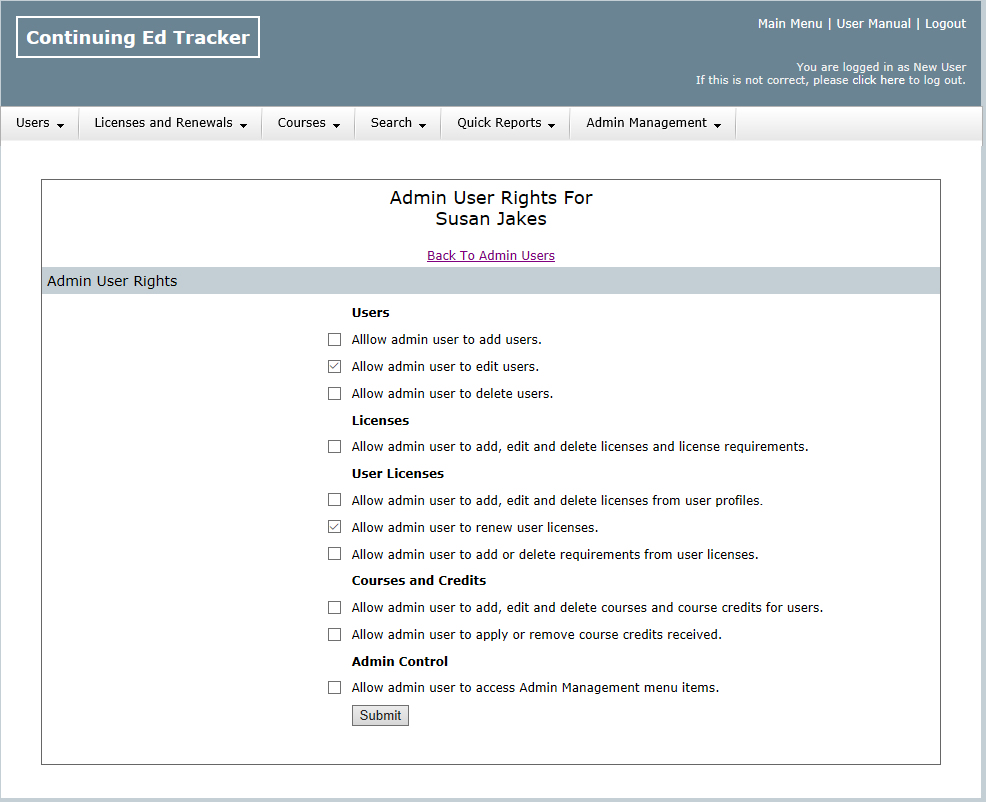This screenshot has width=986, height=802.
Task: Enable add or delete requirements from user licenses
Action: coord(334,554)
